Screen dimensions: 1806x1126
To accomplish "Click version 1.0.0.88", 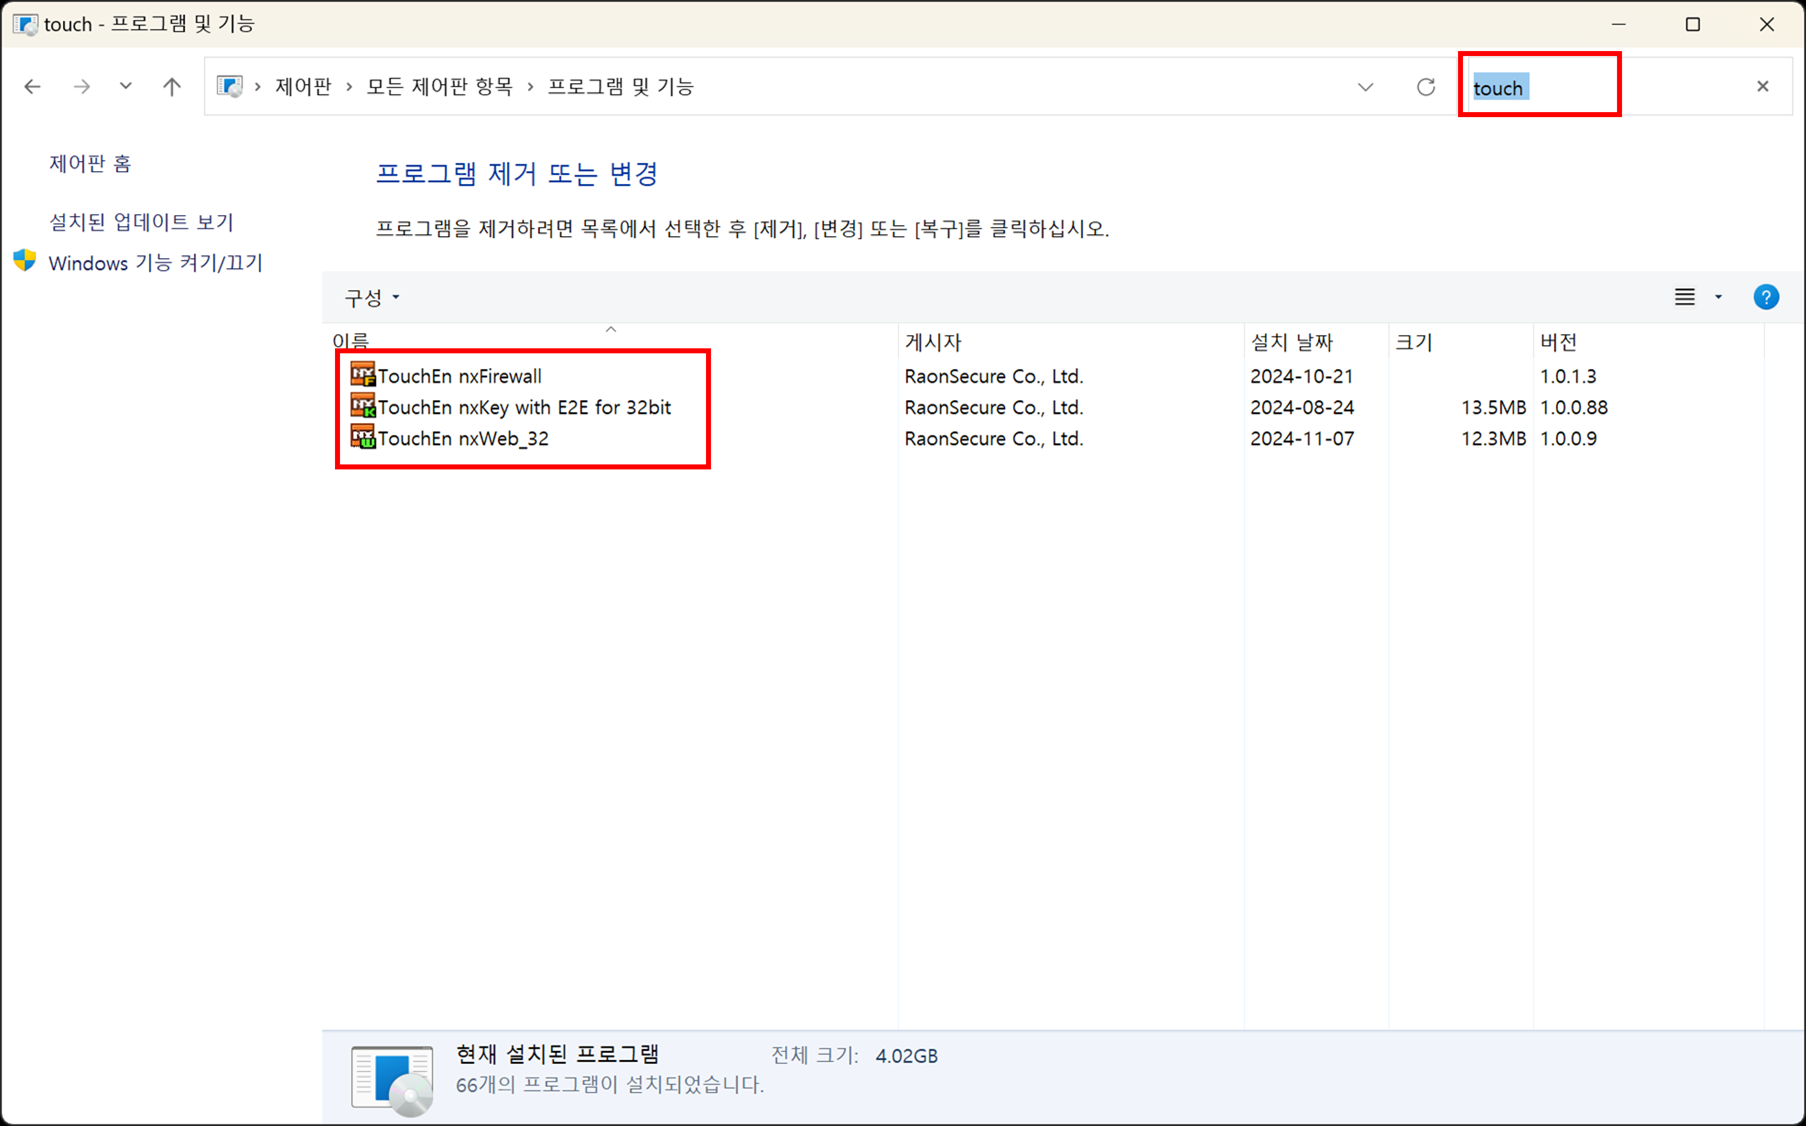I will (x=1573, y=407).
